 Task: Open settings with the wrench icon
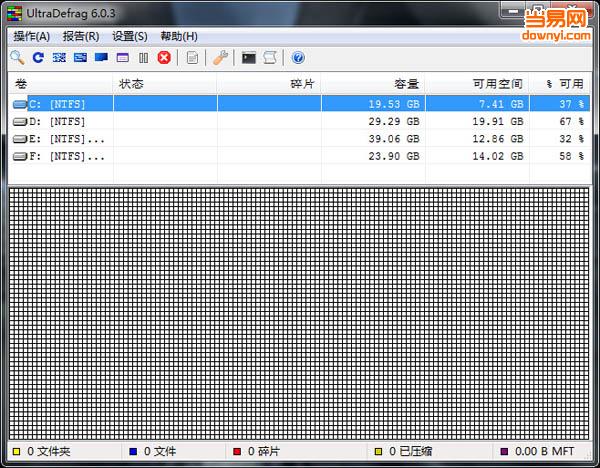pyautogui.click(x=221, y=58)
